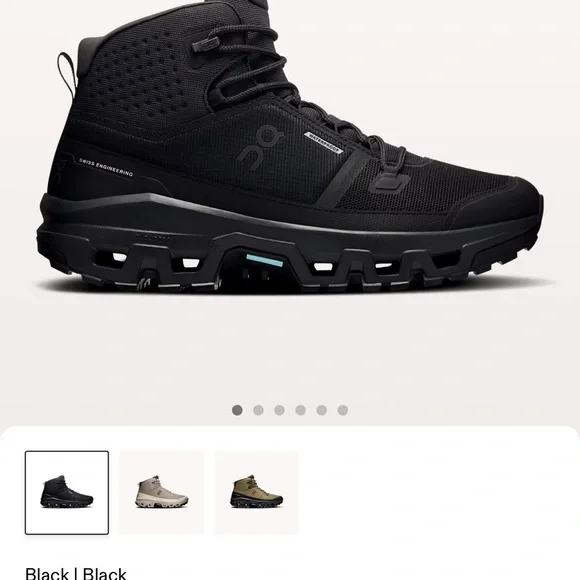Click the heel pull loop of the boot
Image resolution: width=580 pixels, height=580 pixels.
[x=67, y=72]
